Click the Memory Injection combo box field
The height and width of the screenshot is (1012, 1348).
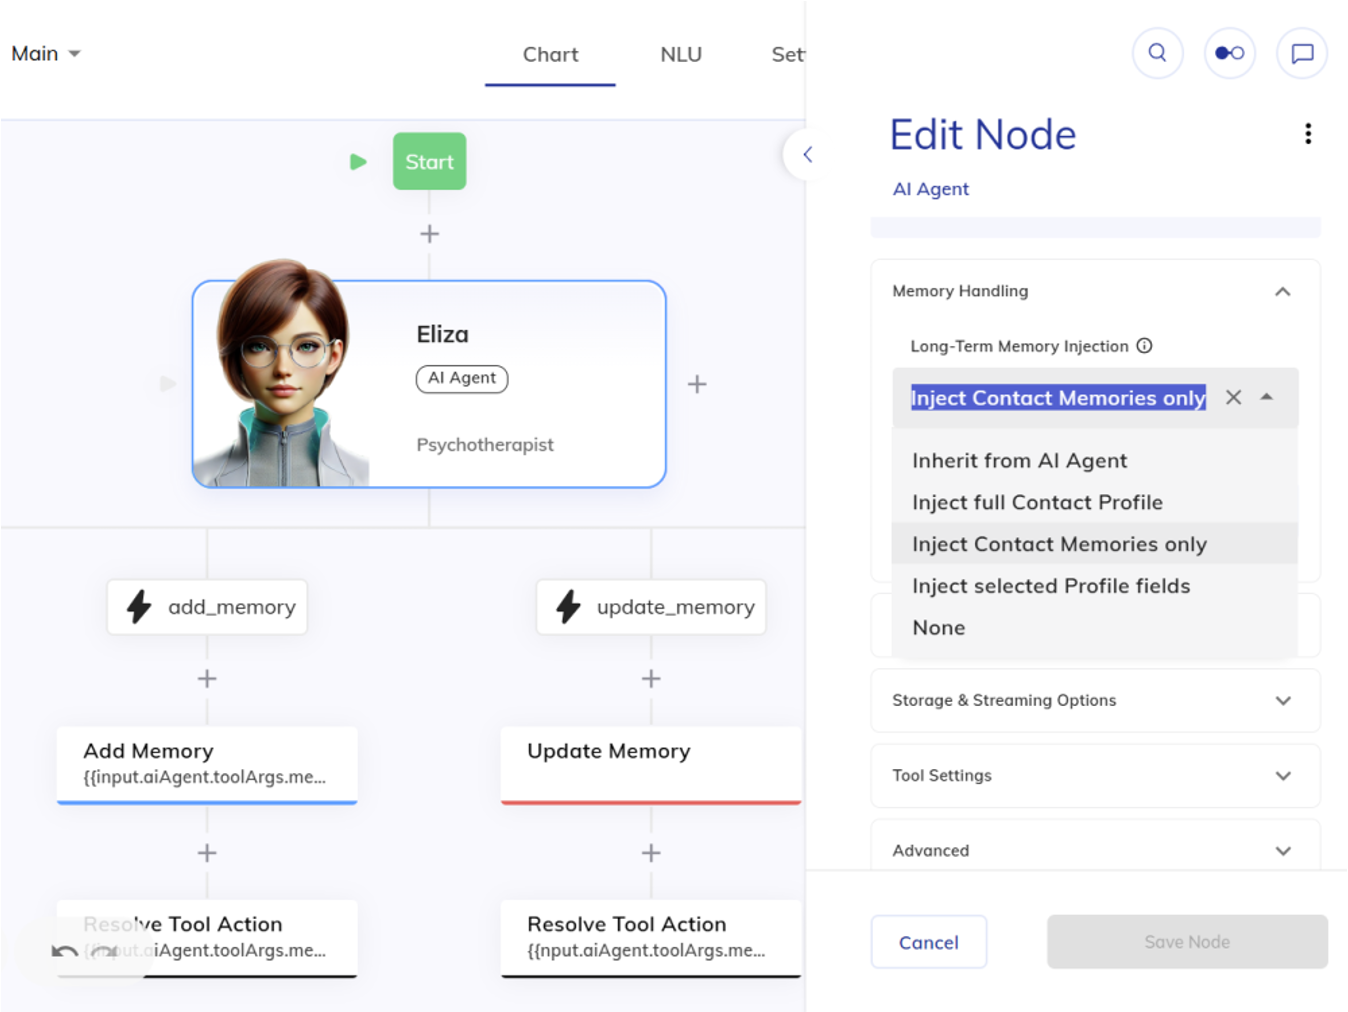(1057, 398)
